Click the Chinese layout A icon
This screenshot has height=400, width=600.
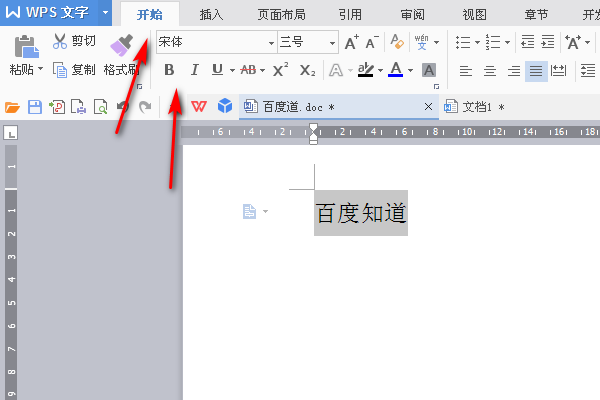pyautogui.click(x=573, y=42)
